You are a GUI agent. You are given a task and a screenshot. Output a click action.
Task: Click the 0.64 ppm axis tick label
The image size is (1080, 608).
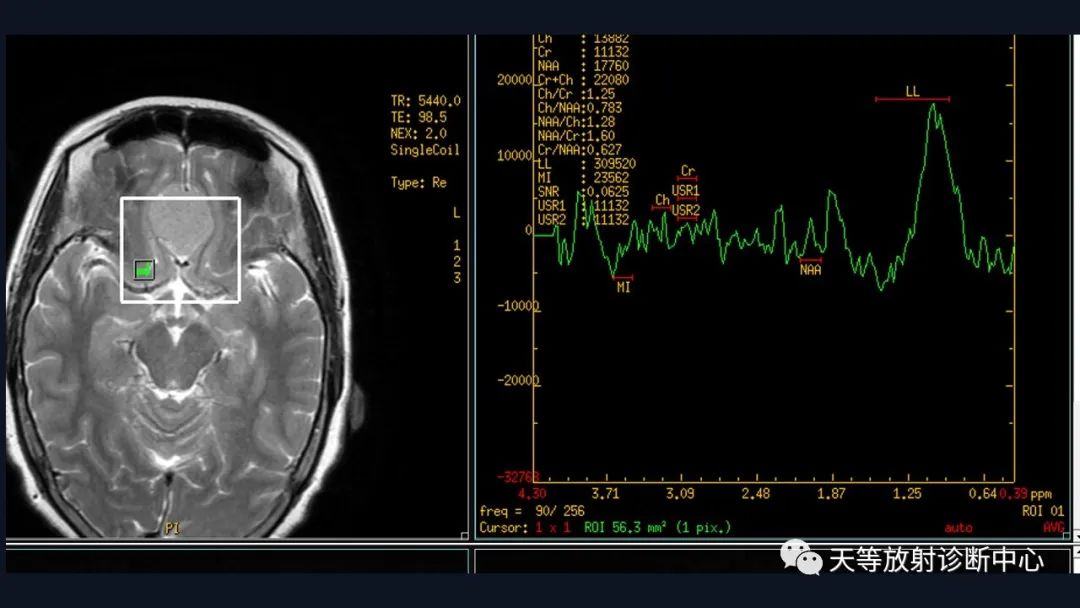(x=983, y=494)
